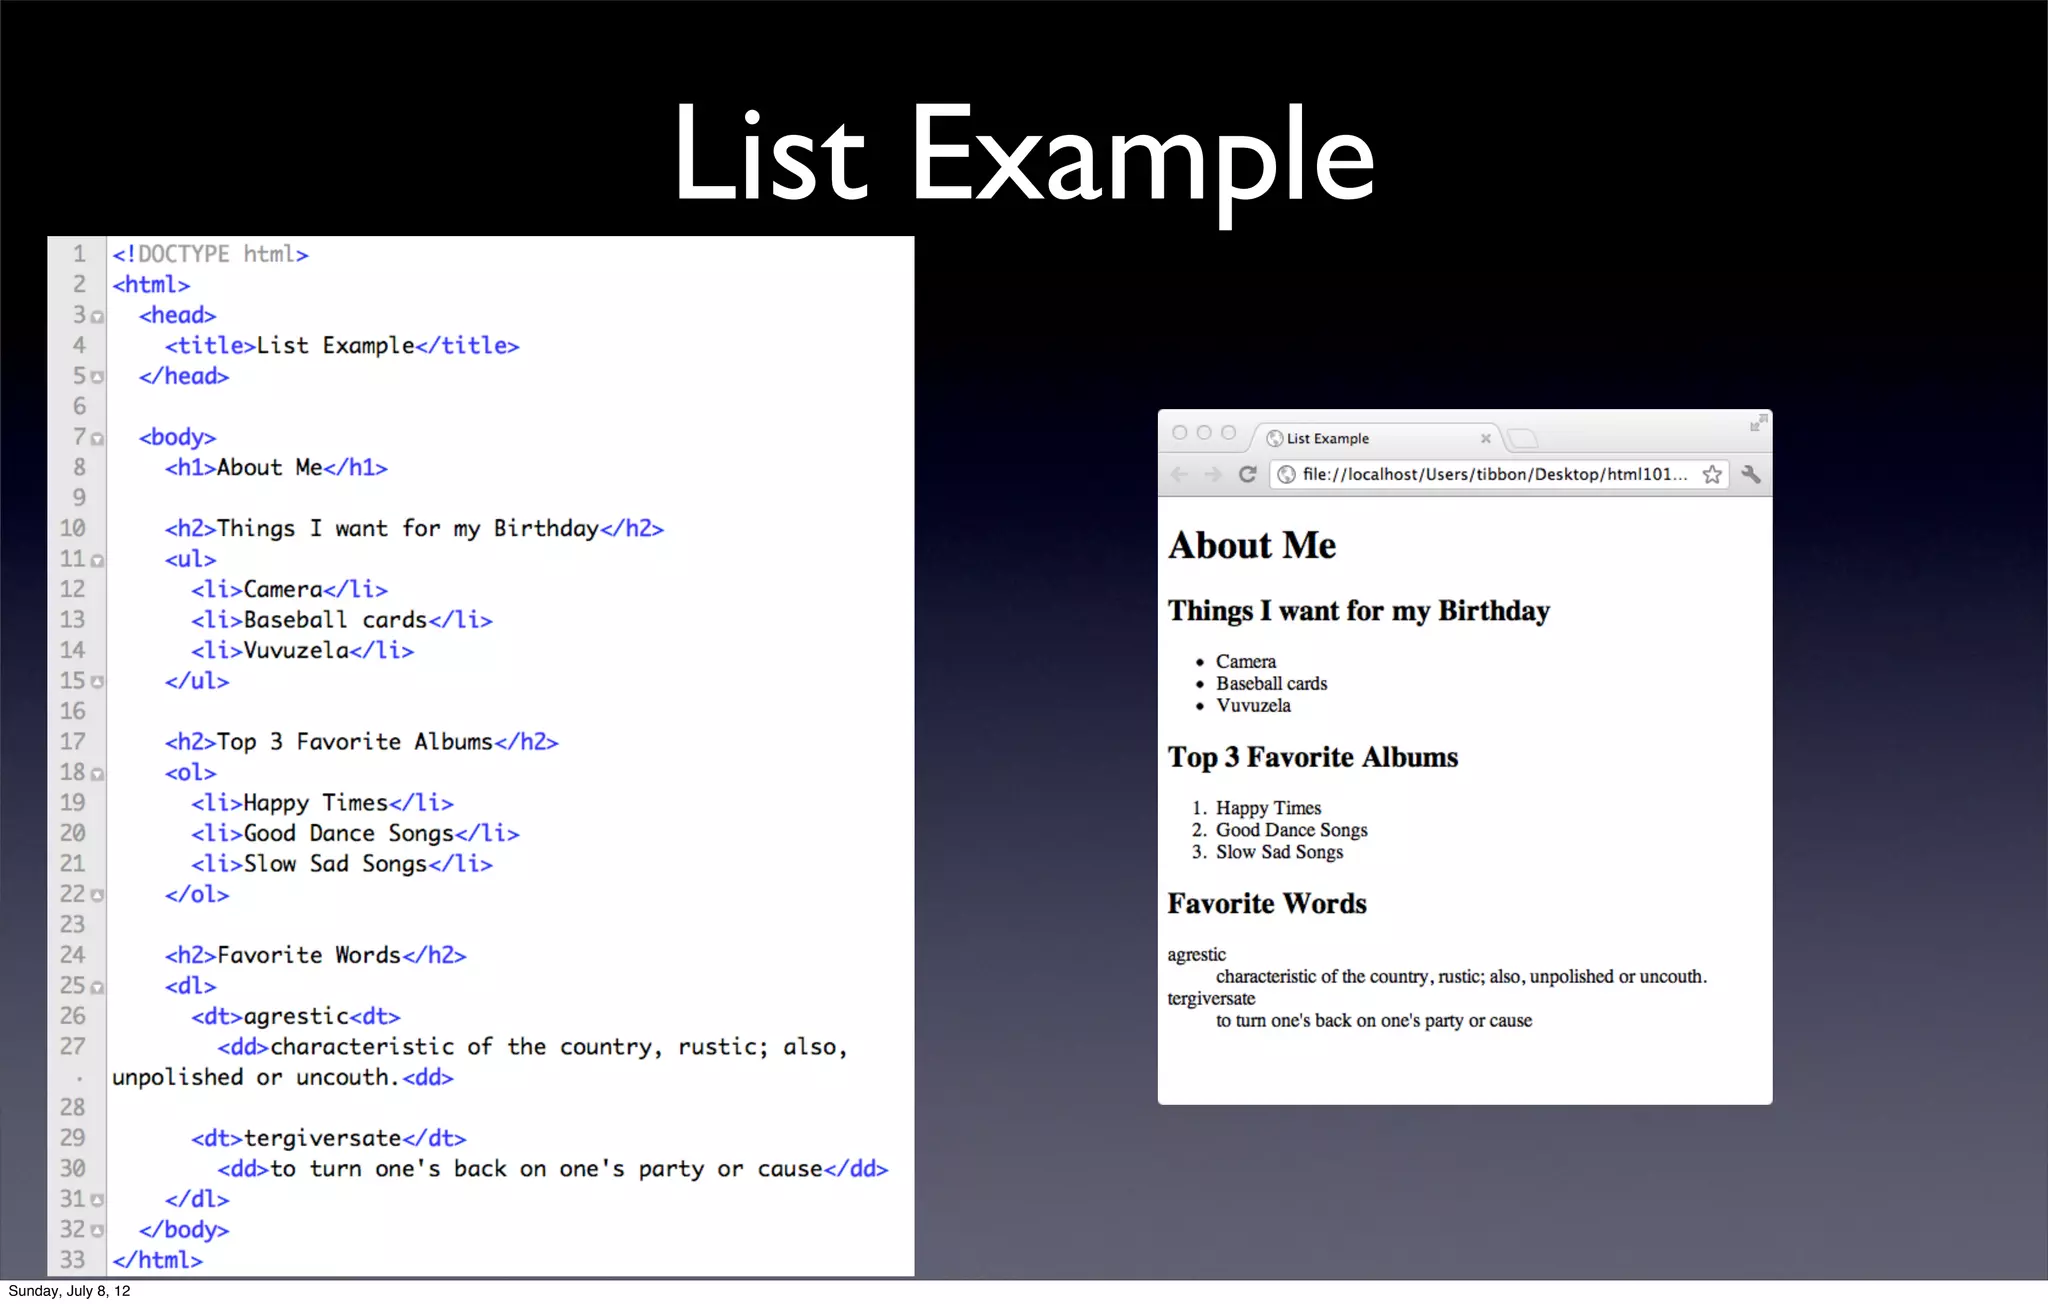The height and width of the screenshot is (1304, 2048).
Task: Reload the List Example page
Action: click(x=1247, y=474)
